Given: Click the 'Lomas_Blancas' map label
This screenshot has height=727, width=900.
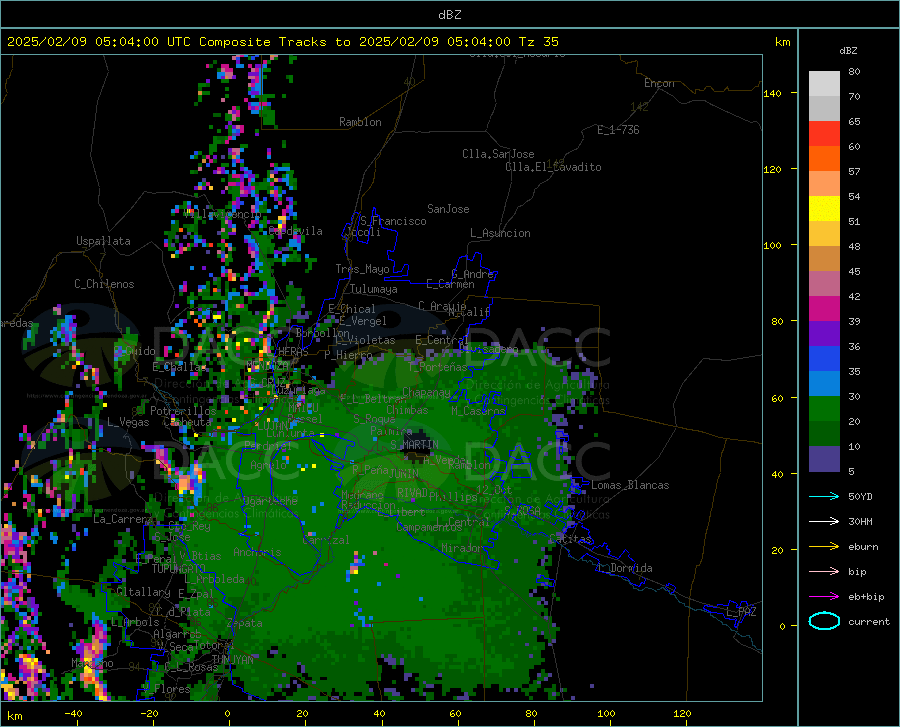Looking at the screenshot, I should 630,485.
